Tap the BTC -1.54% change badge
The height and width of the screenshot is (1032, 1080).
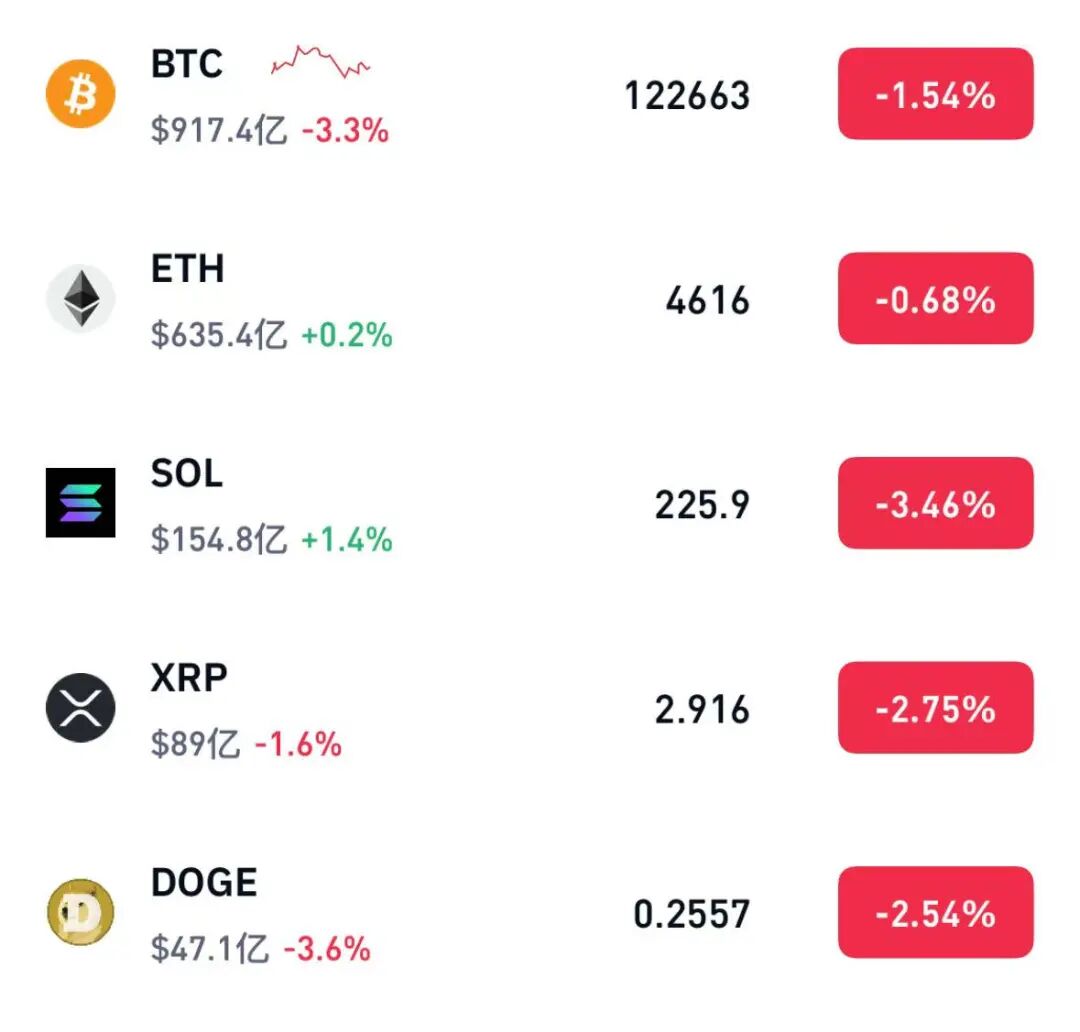point(935,95)
